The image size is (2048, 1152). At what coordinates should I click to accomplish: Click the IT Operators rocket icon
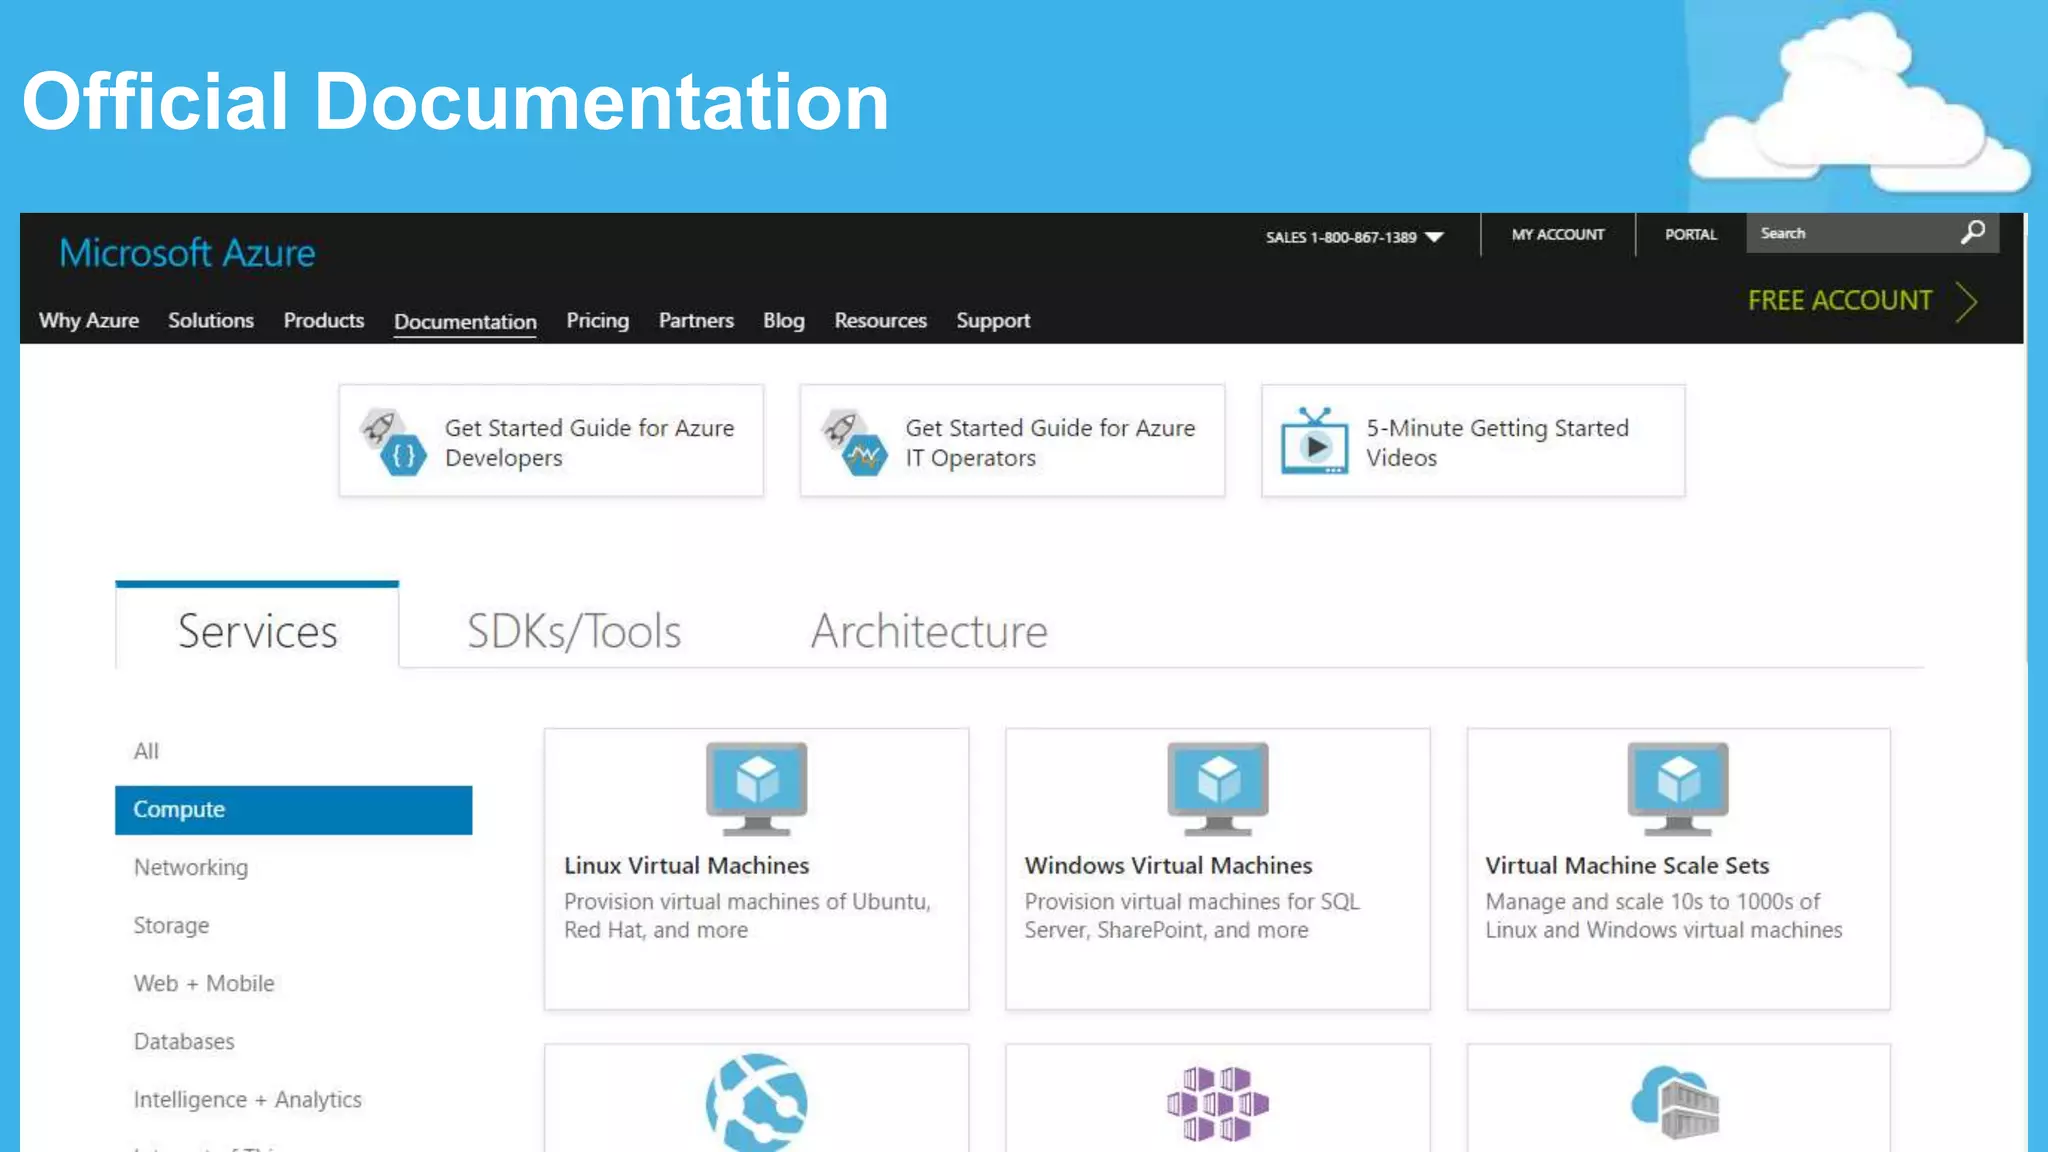click(854, 442)
